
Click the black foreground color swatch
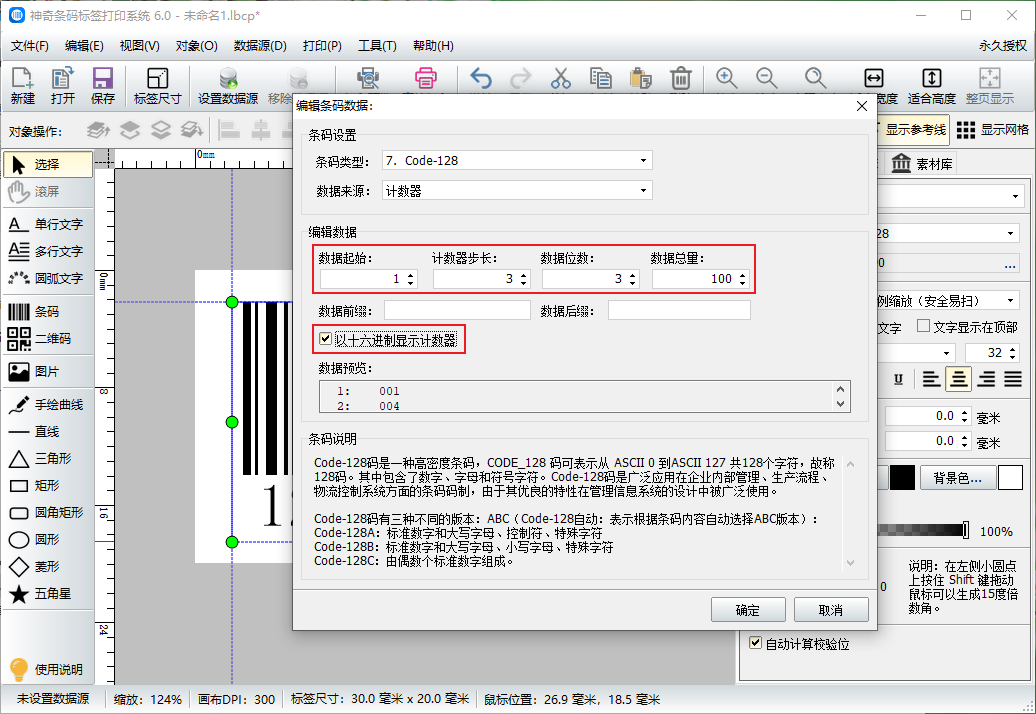pyautogui.click(x=902, y=478)
